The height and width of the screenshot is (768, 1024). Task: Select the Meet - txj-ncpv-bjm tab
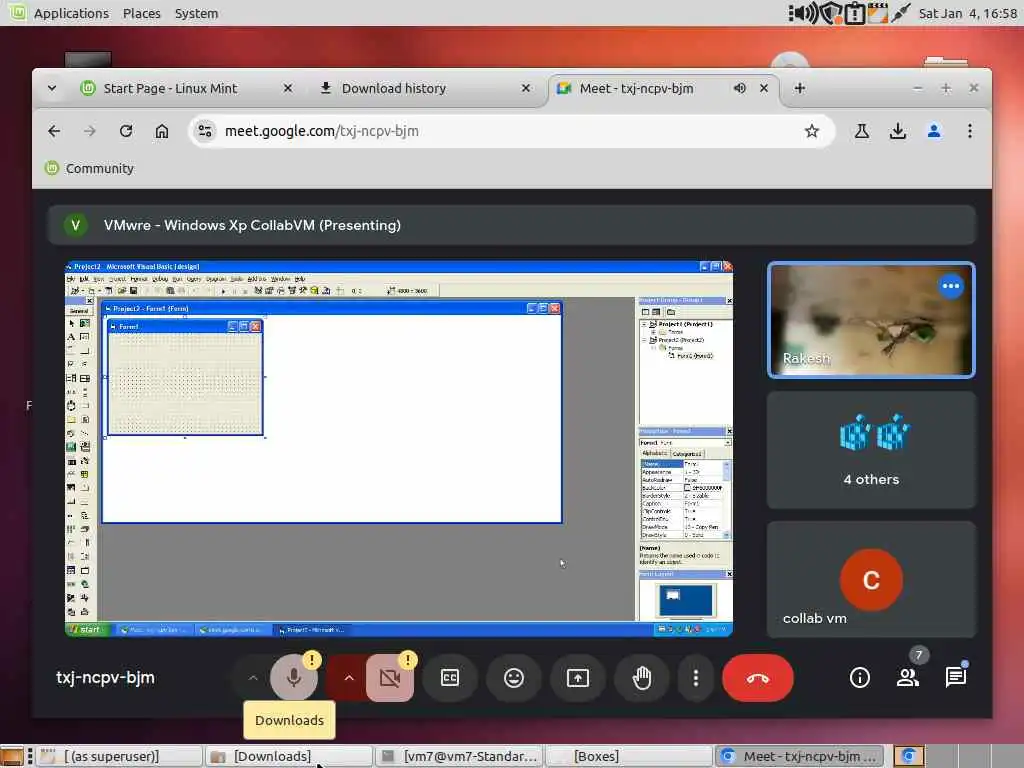click(637, 88)
